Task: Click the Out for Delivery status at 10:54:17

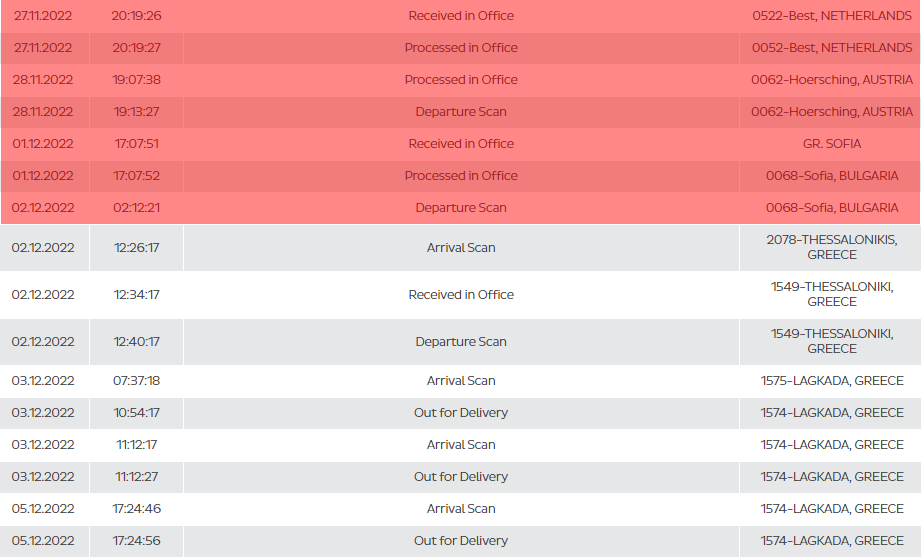Action: pyautogui.click(x=461, y=413)
